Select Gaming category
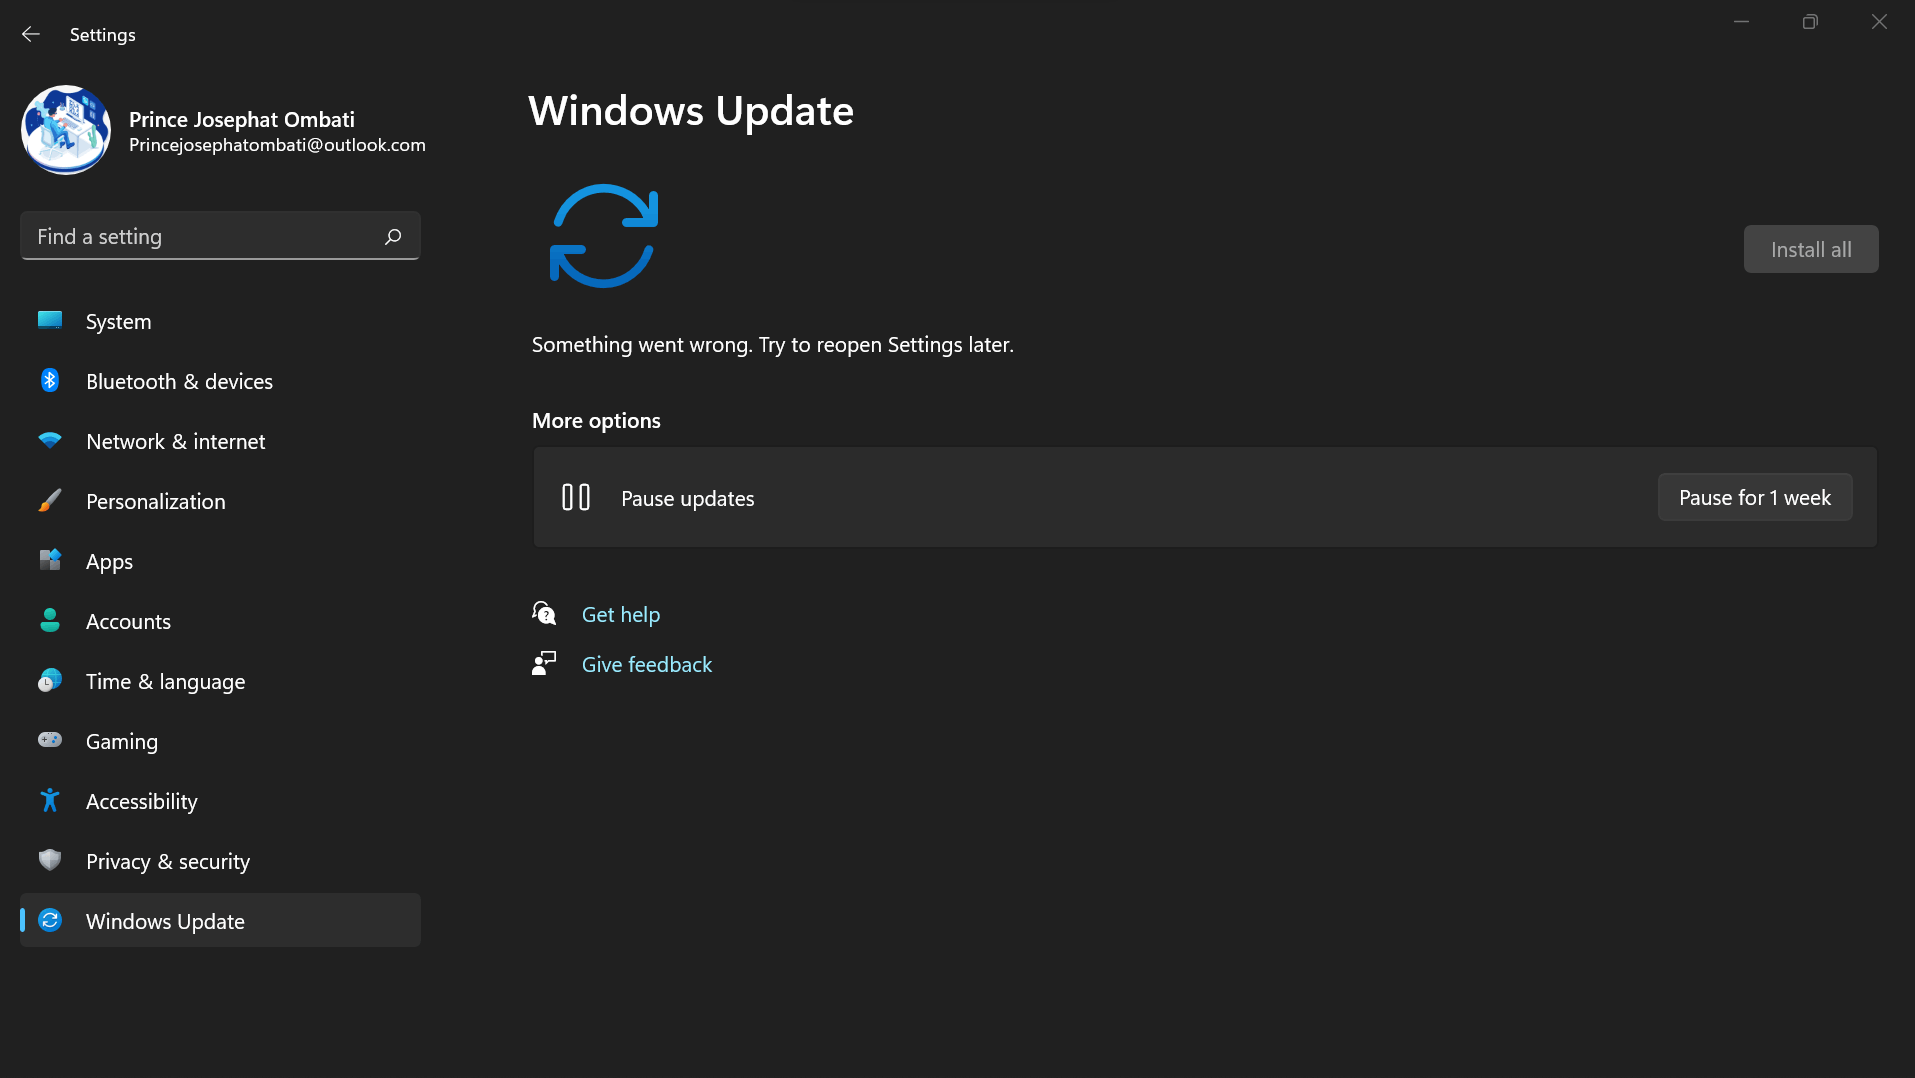The height and width of the screenshot is (1078, 1915). tap(220, 741)
